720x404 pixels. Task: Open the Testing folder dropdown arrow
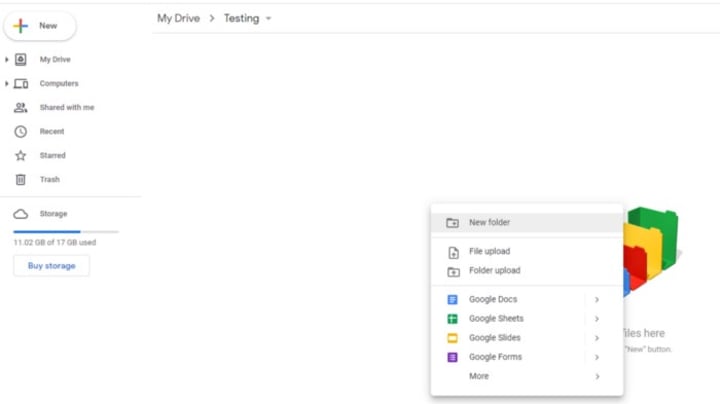pos(269,18)
